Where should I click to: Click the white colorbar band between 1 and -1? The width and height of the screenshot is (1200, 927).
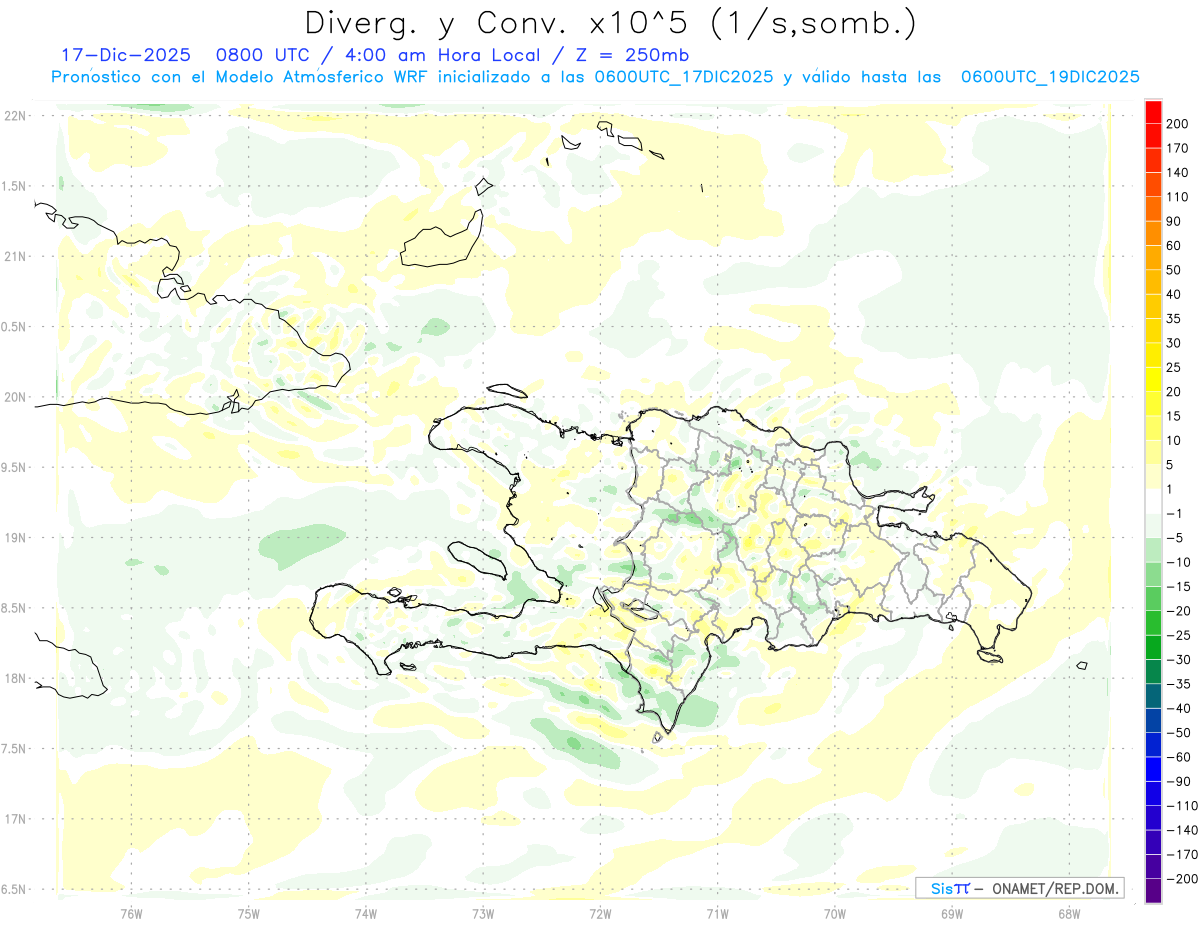1153,502
